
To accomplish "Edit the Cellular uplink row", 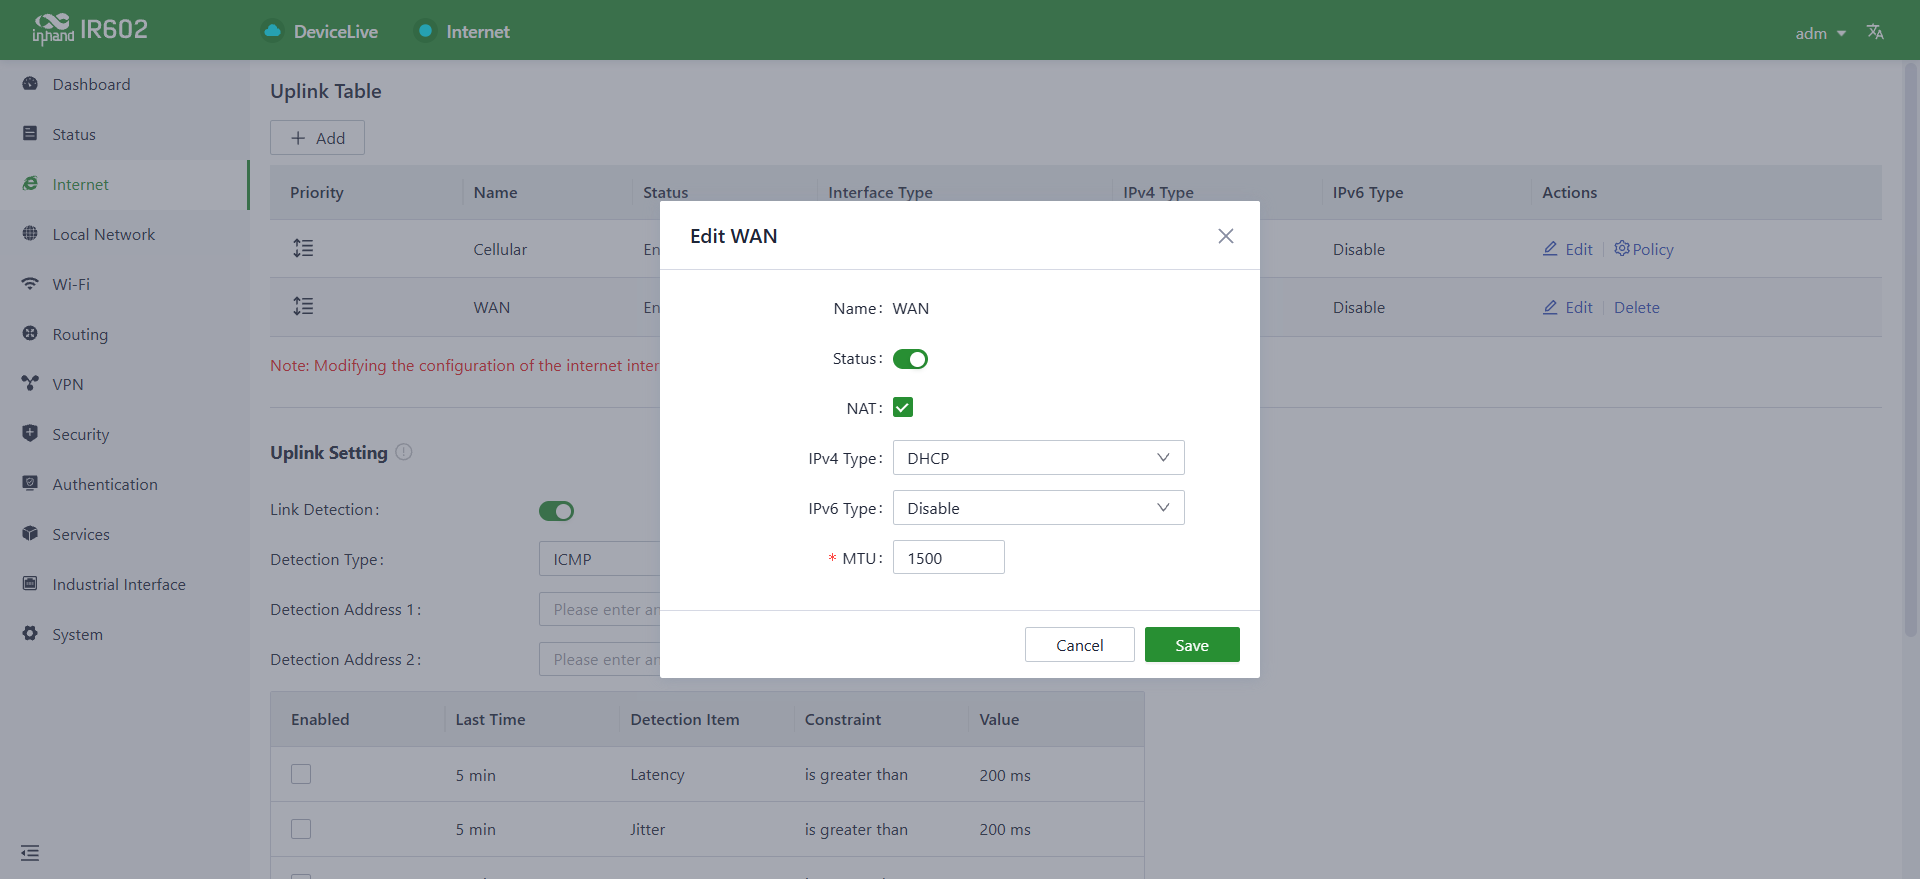I will pyautogui.click(x=1568, y=249).
